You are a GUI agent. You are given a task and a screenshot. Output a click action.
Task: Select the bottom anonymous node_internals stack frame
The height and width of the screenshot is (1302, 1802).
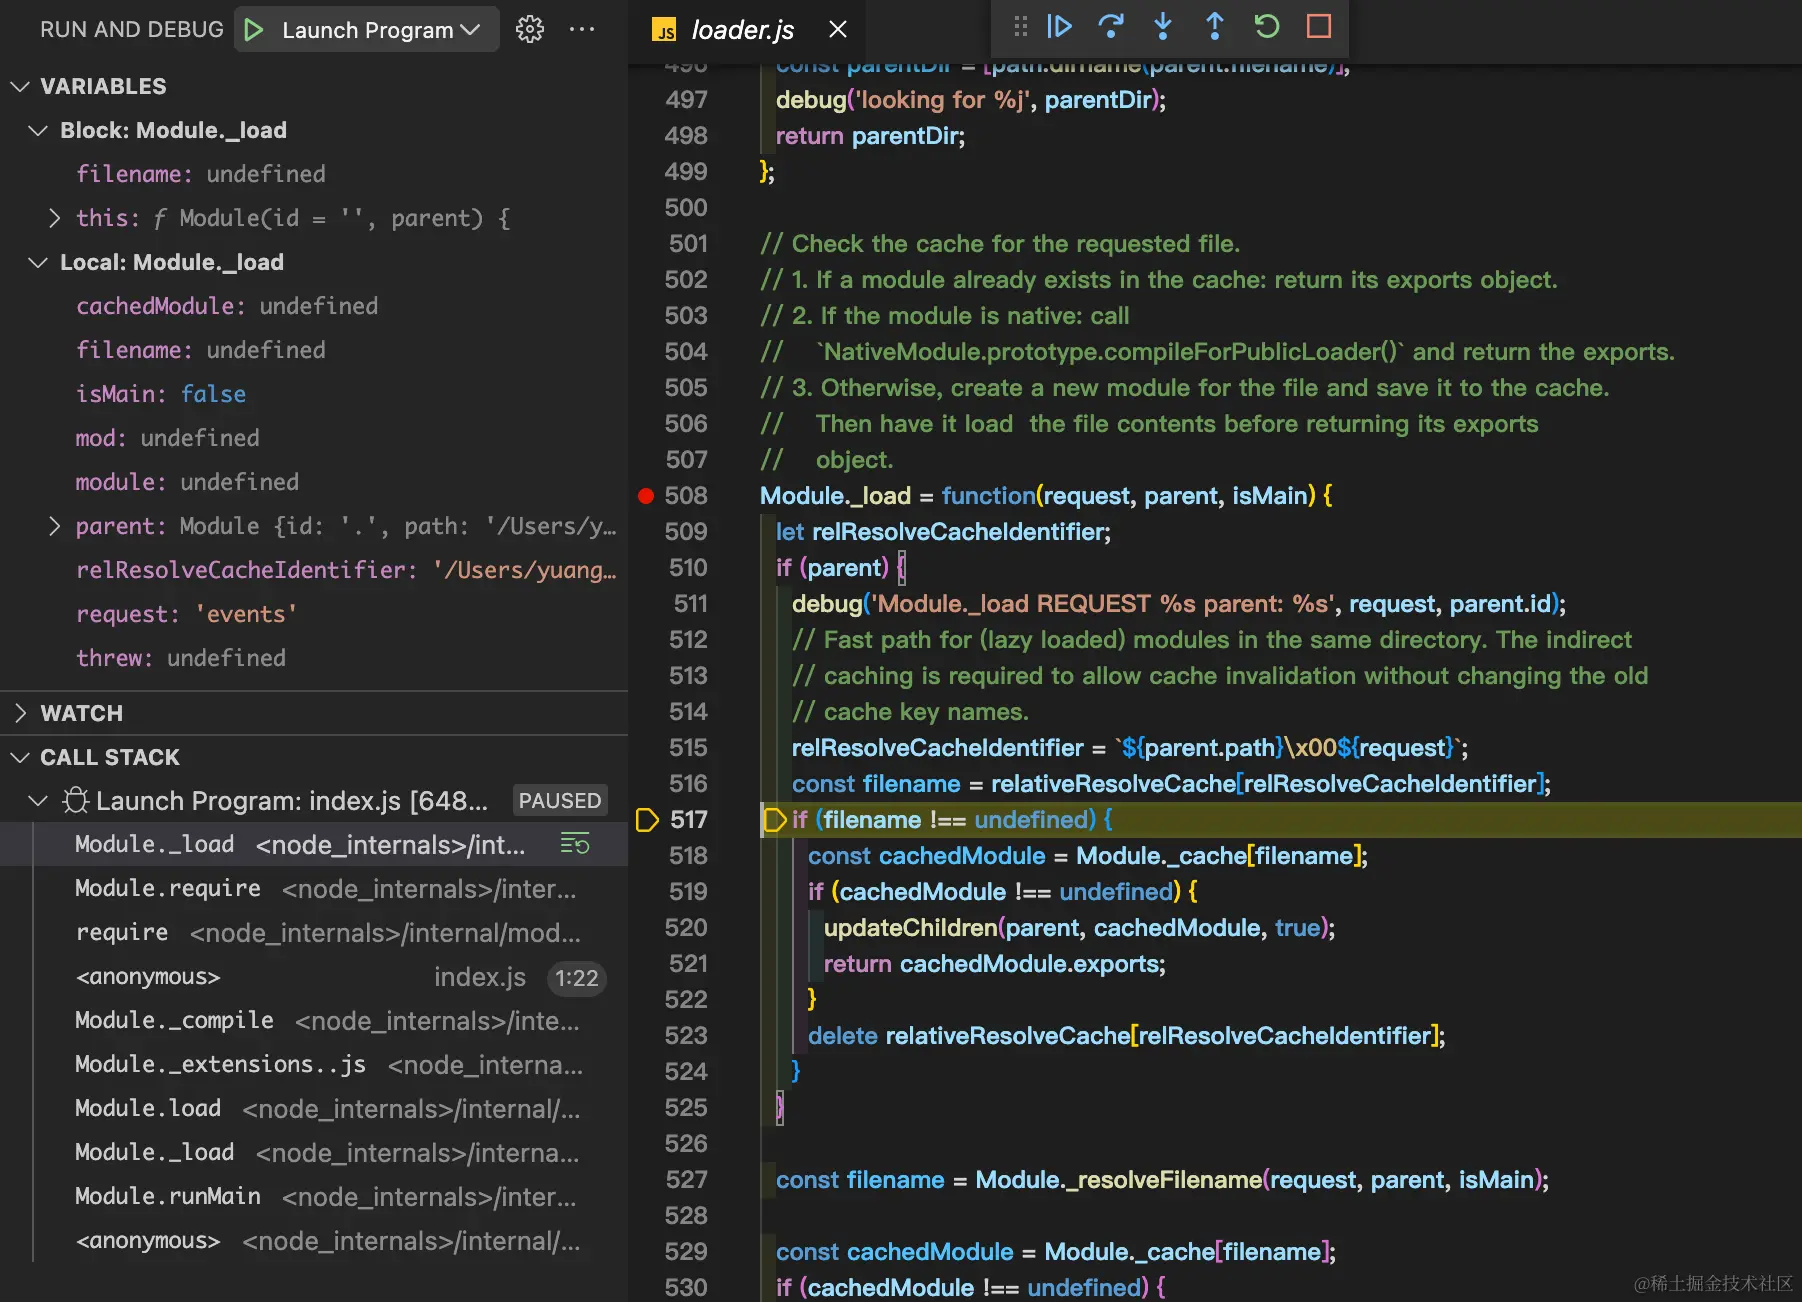tap(314, 1241)
